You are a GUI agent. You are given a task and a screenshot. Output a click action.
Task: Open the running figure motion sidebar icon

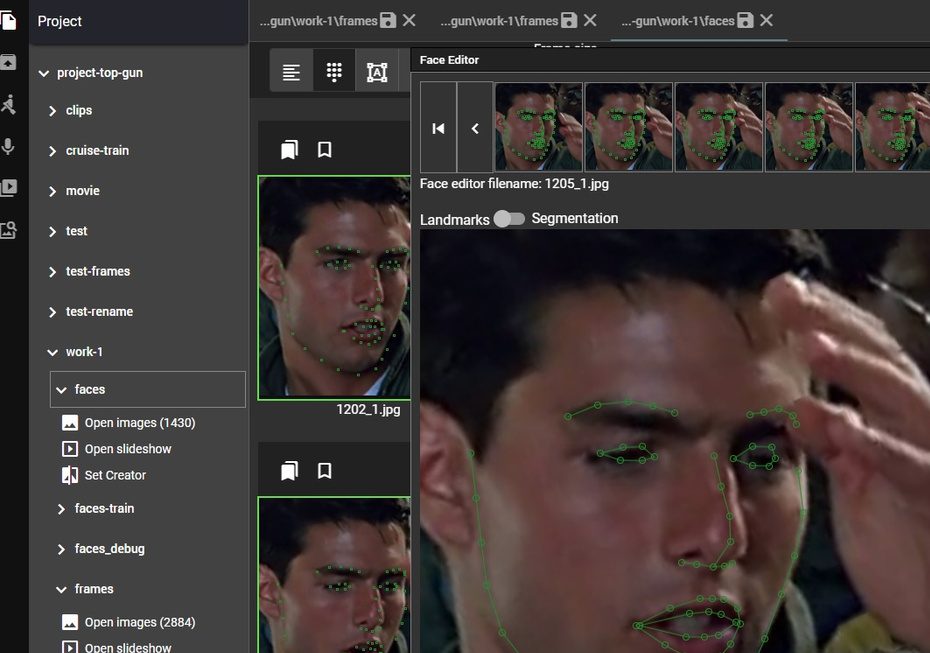click(x=8, y=104)
